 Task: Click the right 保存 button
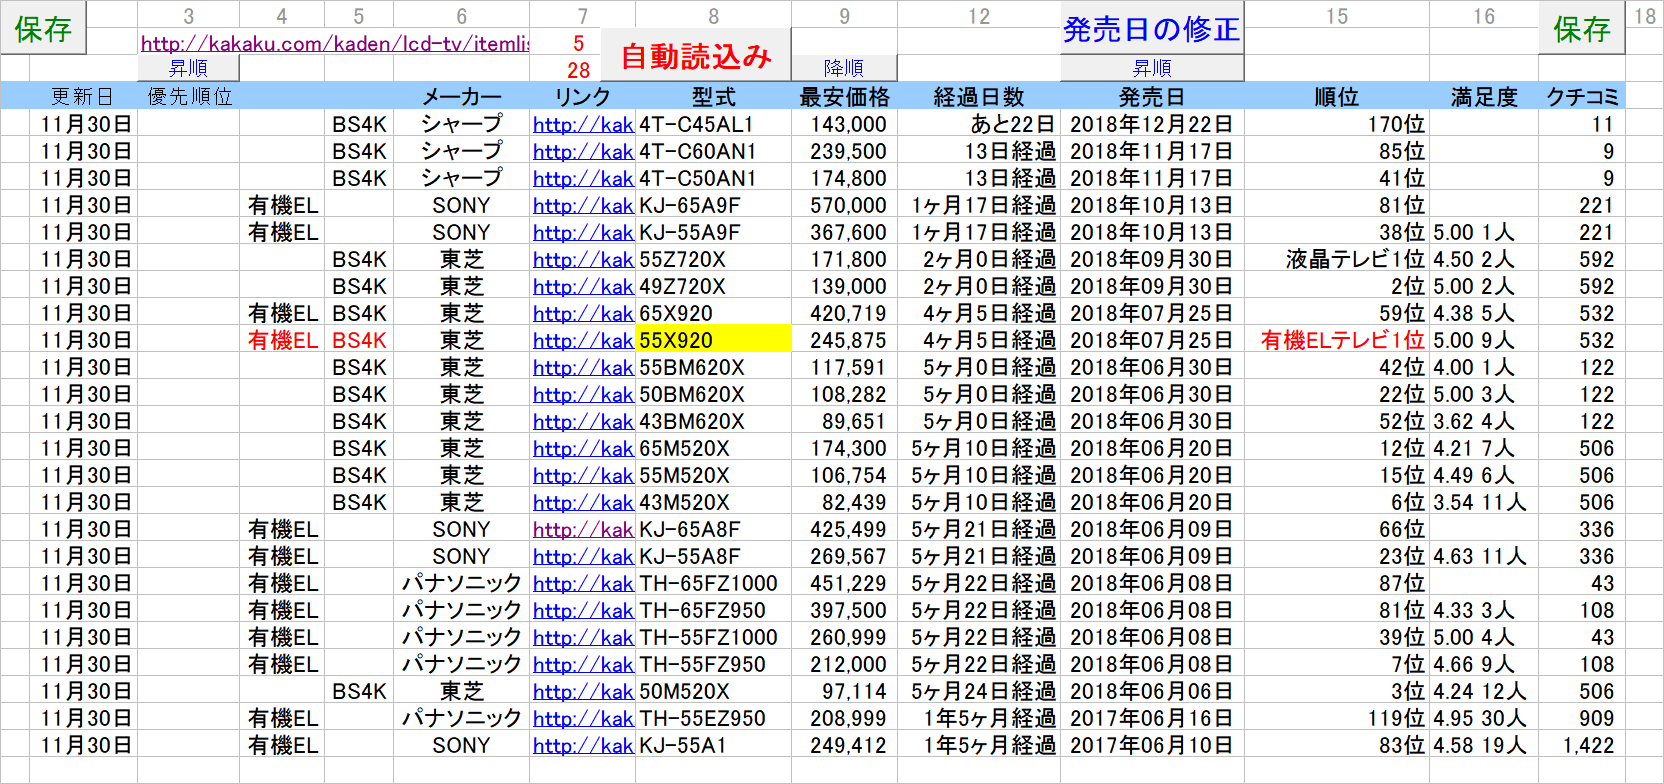[1582, 28]
